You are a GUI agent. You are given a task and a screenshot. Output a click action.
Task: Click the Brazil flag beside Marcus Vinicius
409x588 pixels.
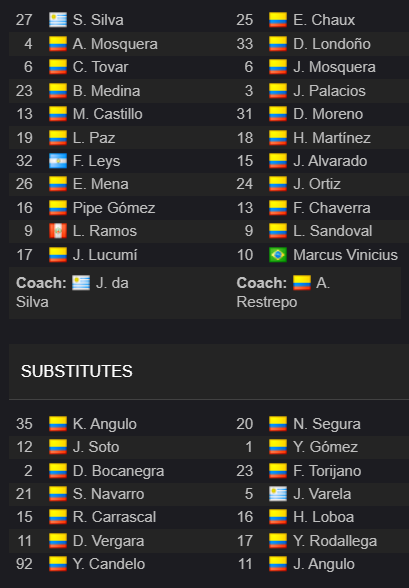pos(278,255)
